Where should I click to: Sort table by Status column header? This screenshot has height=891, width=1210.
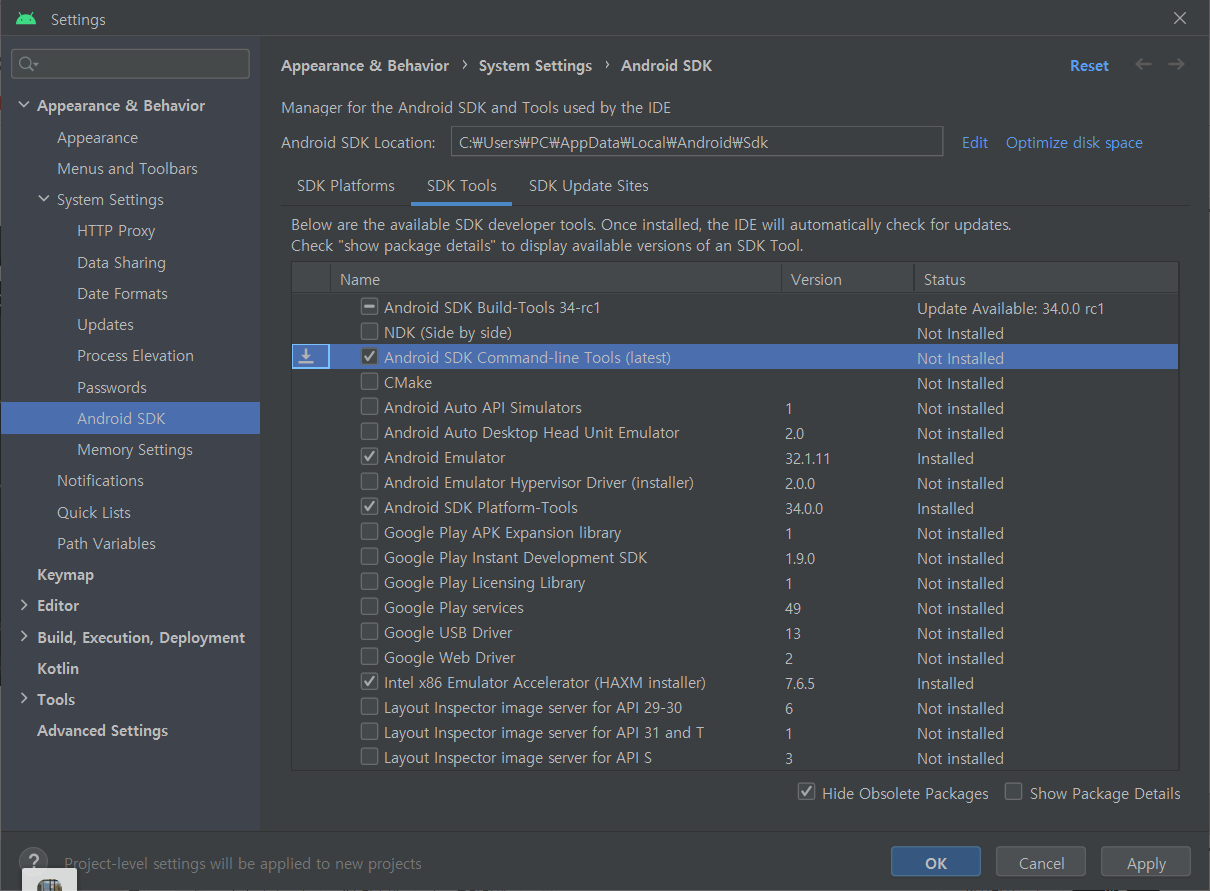click(1046, 279)
